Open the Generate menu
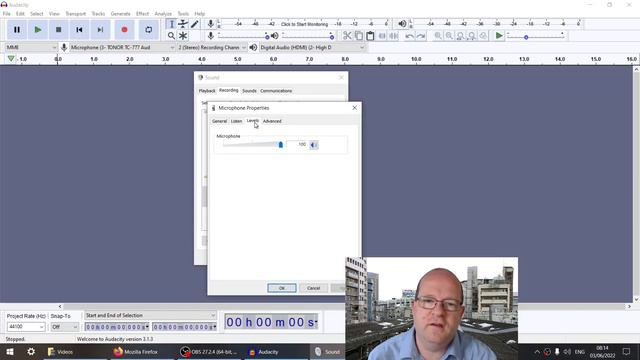The height and width of the screenshot is (360, 640). [120, 13]
